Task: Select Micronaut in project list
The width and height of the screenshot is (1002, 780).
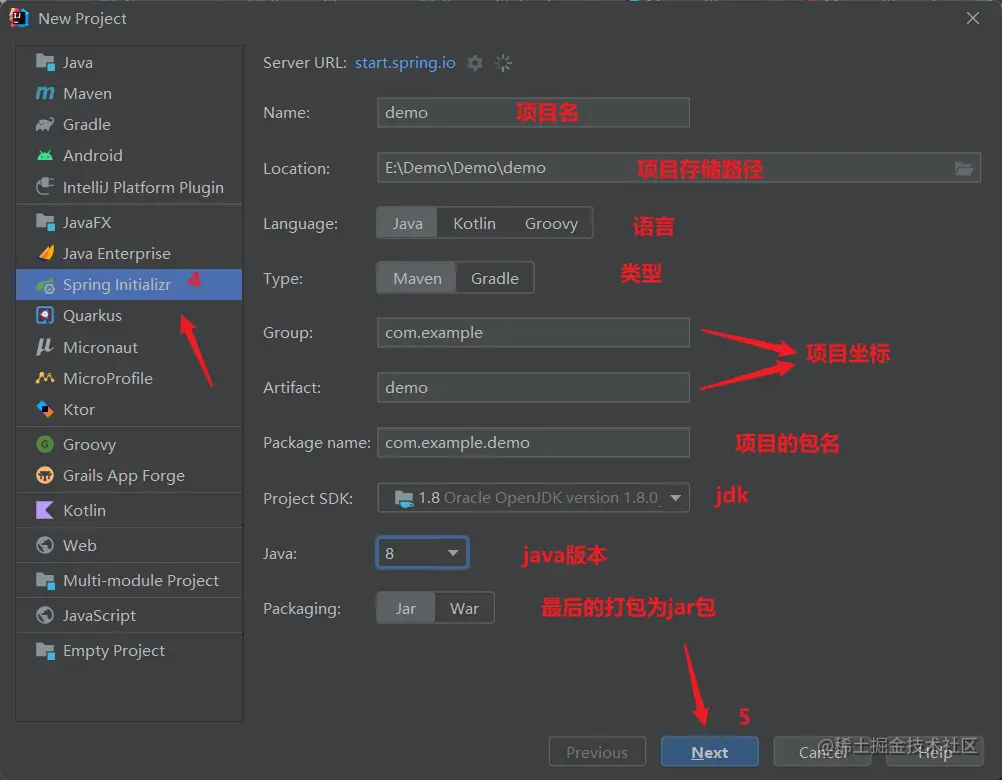Action: [129, 347]
